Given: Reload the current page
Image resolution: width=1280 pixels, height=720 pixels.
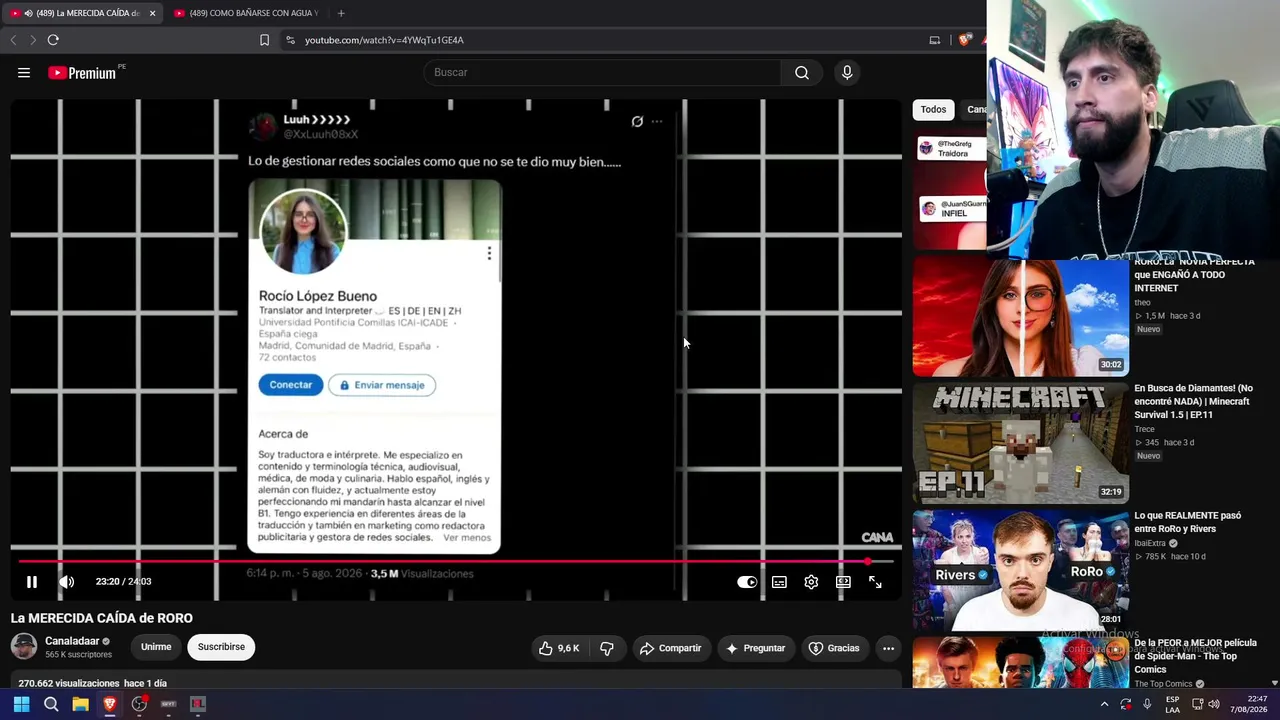Looking at the screenshot, I should coord(53,40).
